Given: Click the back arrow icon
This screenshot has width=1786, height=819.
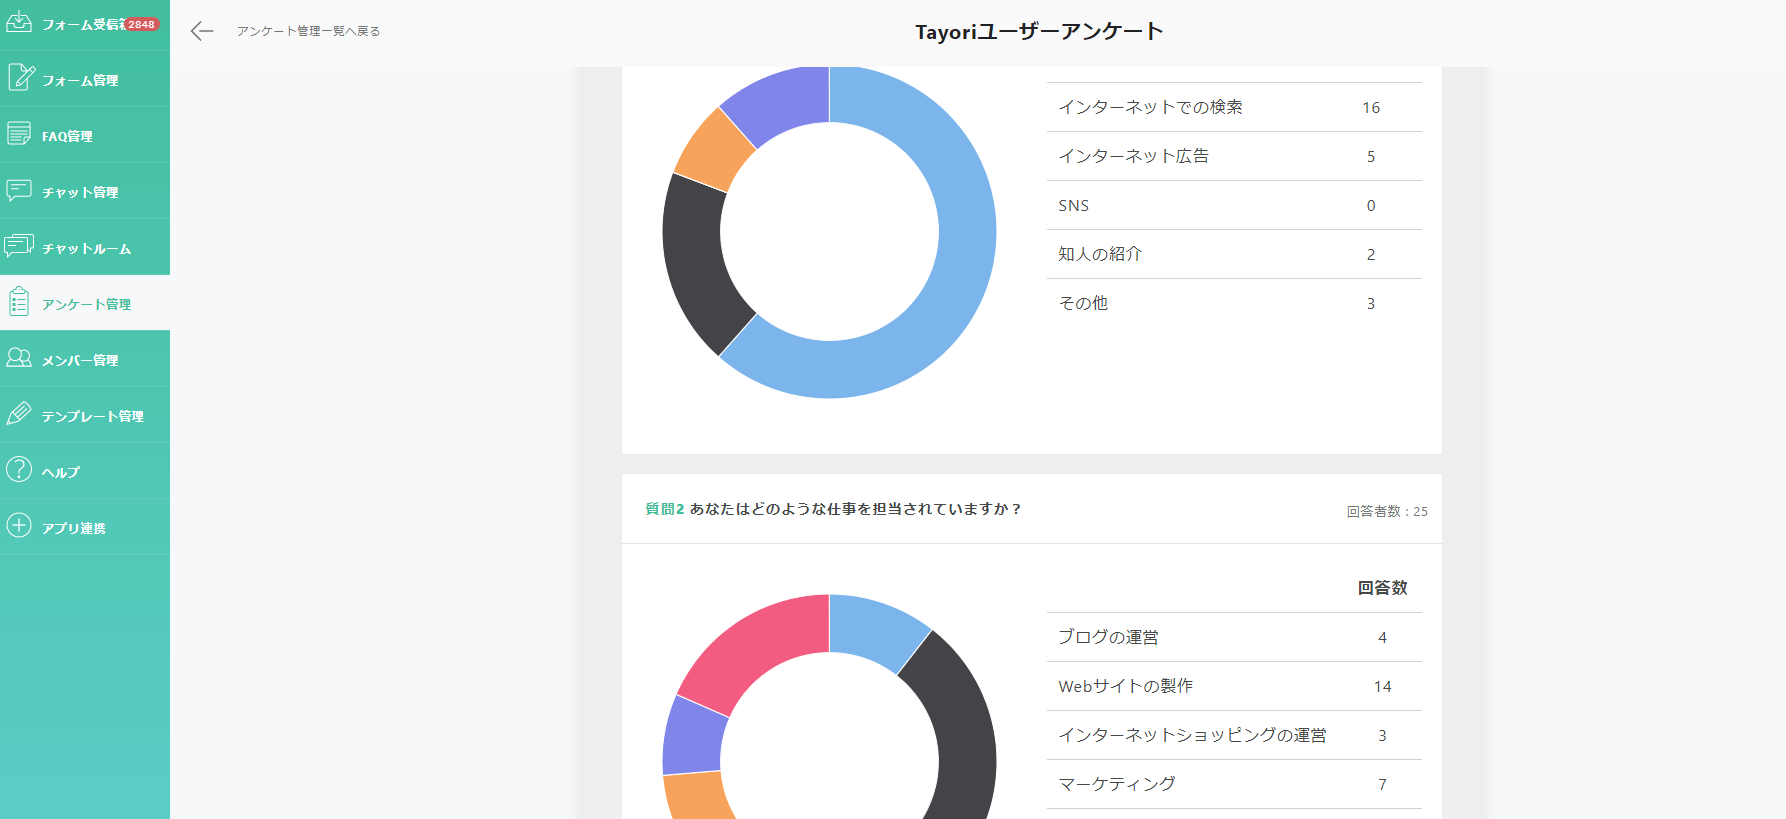Looking at the screenshot, I should click(202, 31).
